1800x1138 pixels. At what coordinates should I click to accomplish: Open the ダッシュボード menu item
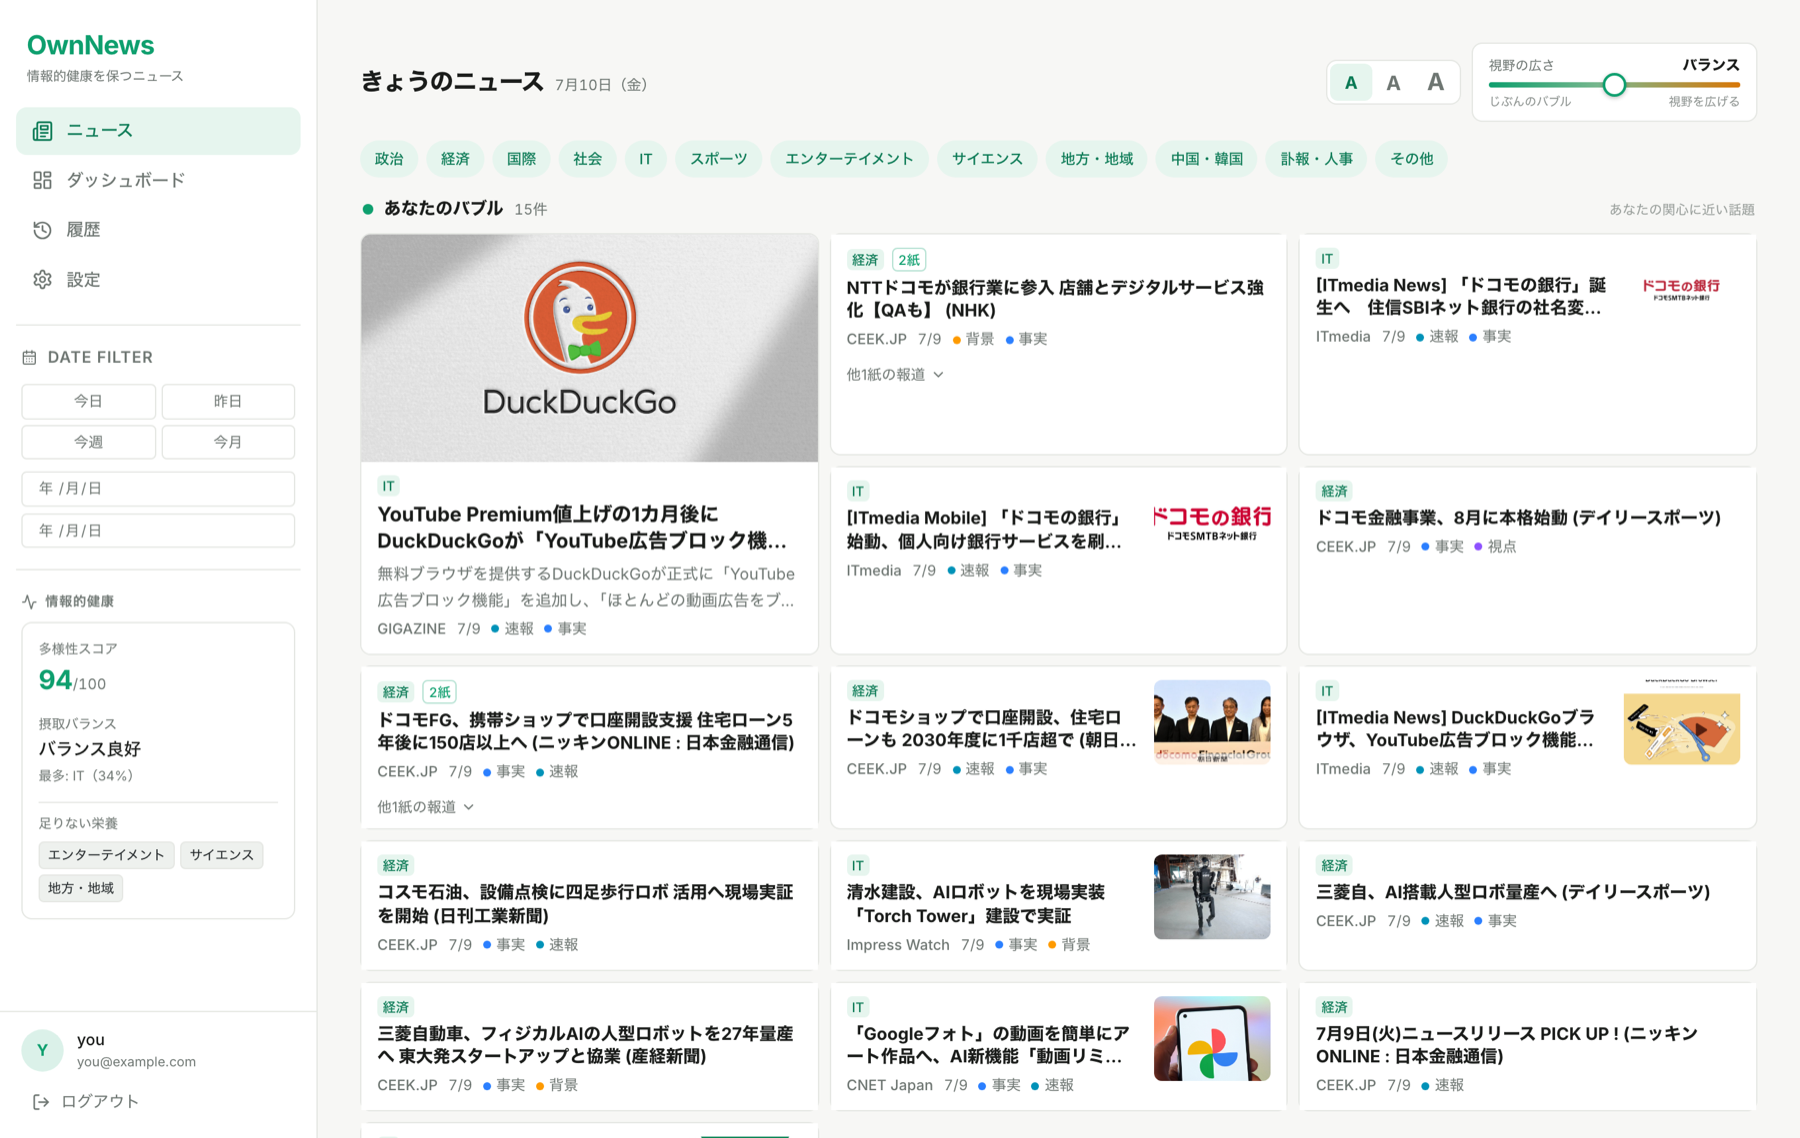click(x=158, y=180)
